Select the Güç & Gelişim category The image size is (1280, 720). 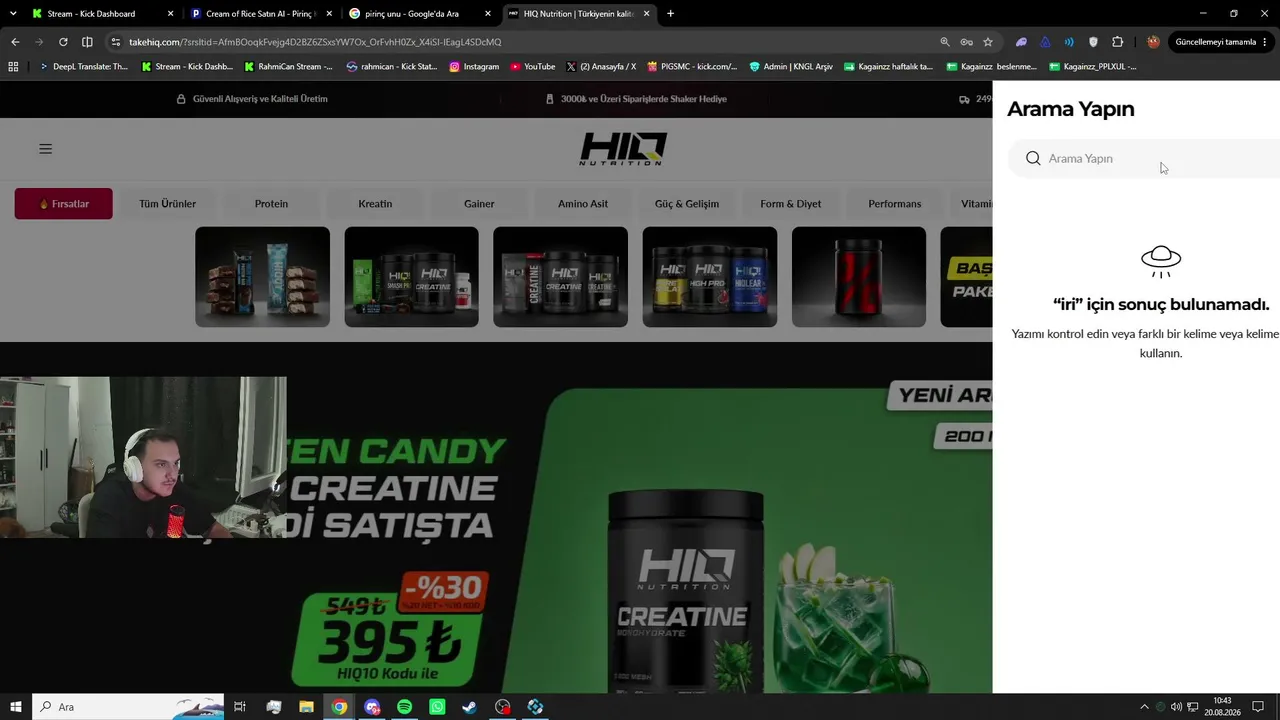coord(687,204)
